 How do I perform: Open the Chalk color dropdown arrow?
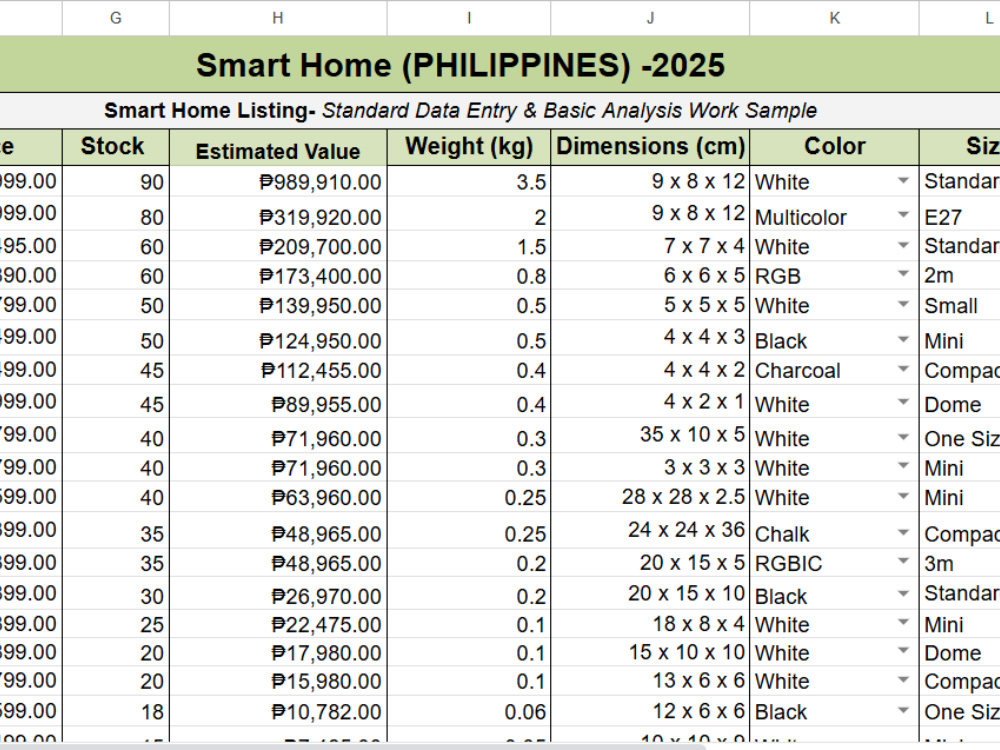click(903, 531)
